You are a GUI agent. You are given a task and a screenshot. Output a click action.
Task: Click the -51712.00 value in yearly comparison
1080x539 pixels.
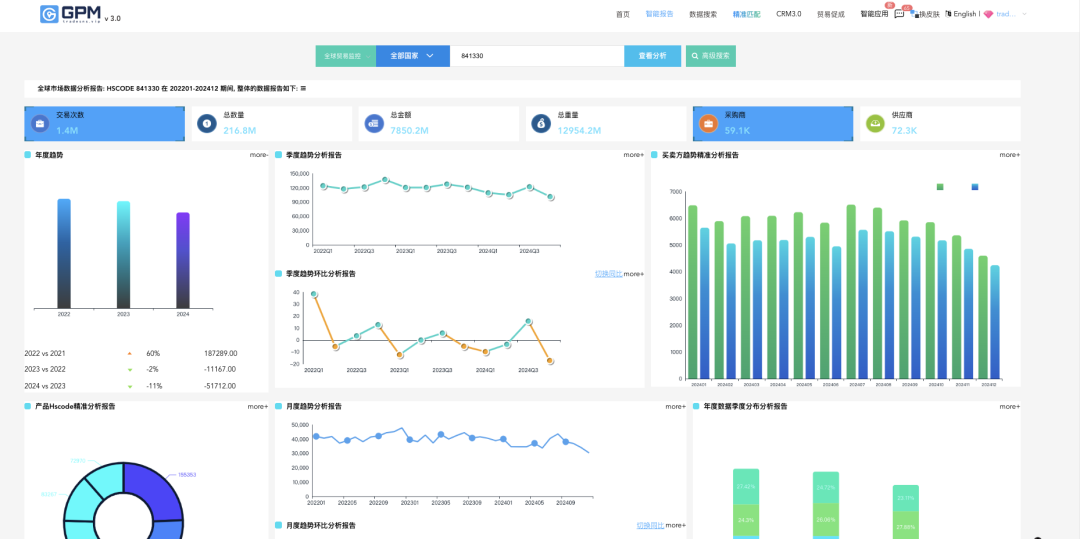click(x=220, y=386)
